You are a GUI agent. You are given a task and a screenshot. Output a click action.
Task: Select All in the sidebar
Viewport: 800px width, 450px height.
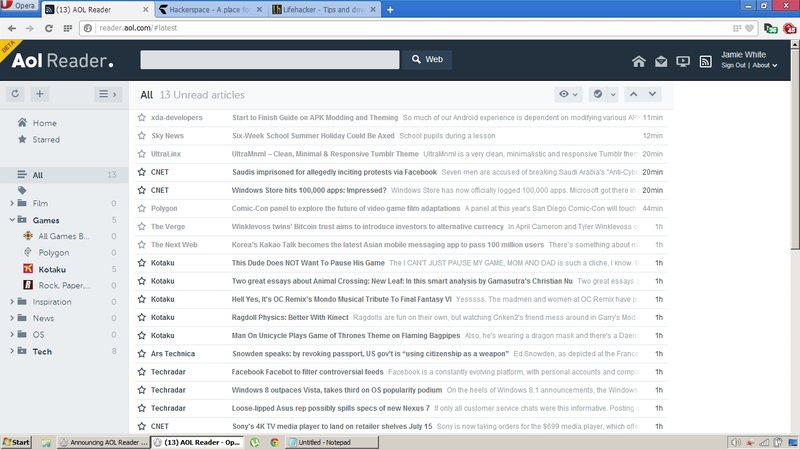pos(64,174)
